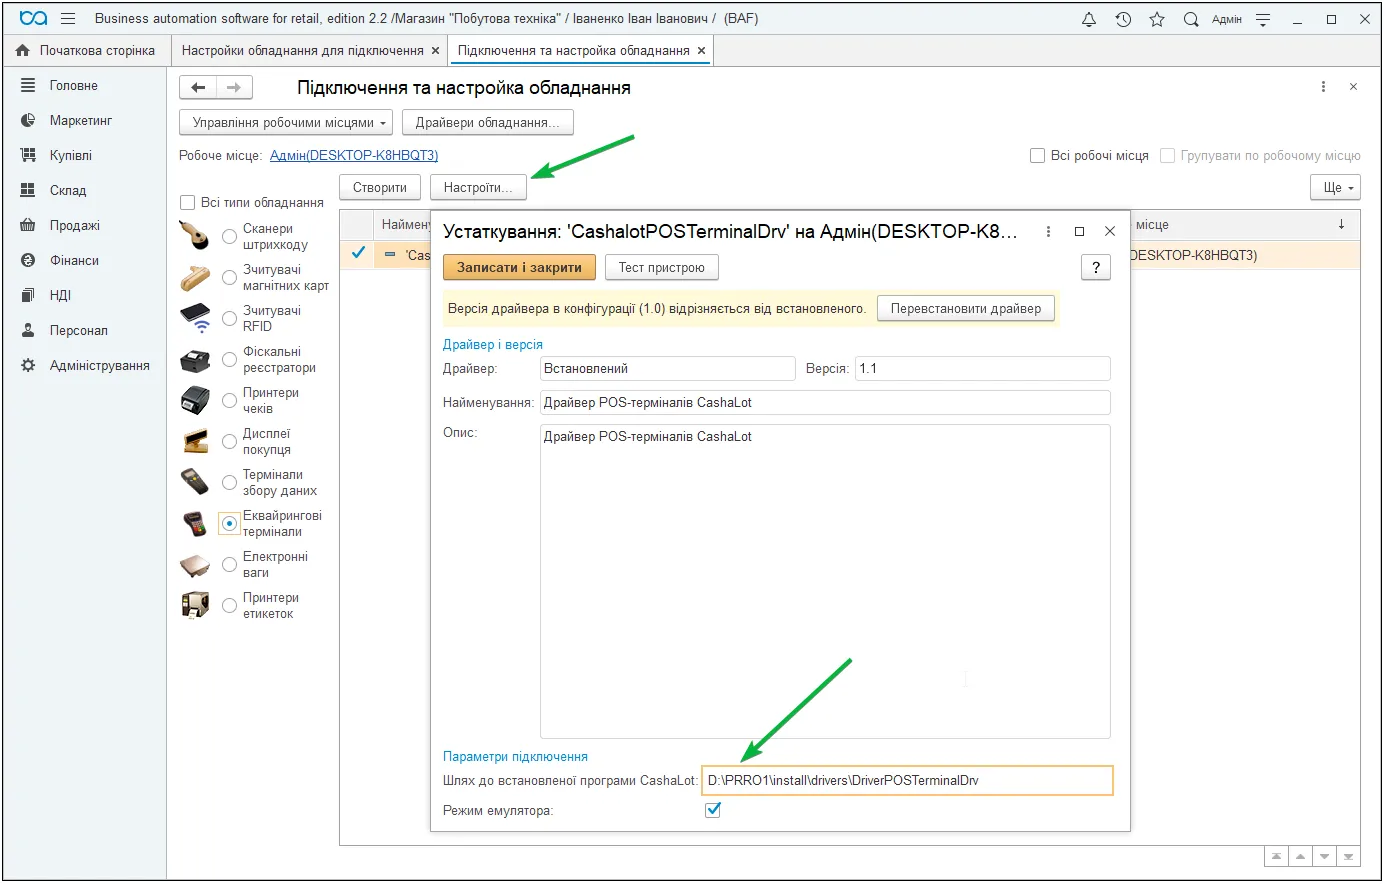
Task: Toggle the Всі робочі місця checkbox
Action: tap(1037, 155)
